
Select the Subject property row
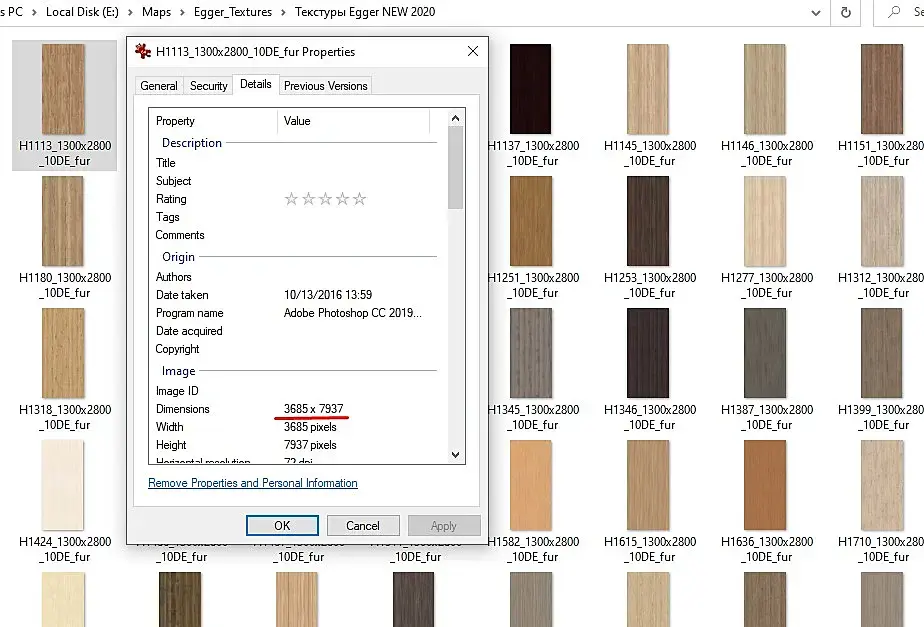point(295,181)
